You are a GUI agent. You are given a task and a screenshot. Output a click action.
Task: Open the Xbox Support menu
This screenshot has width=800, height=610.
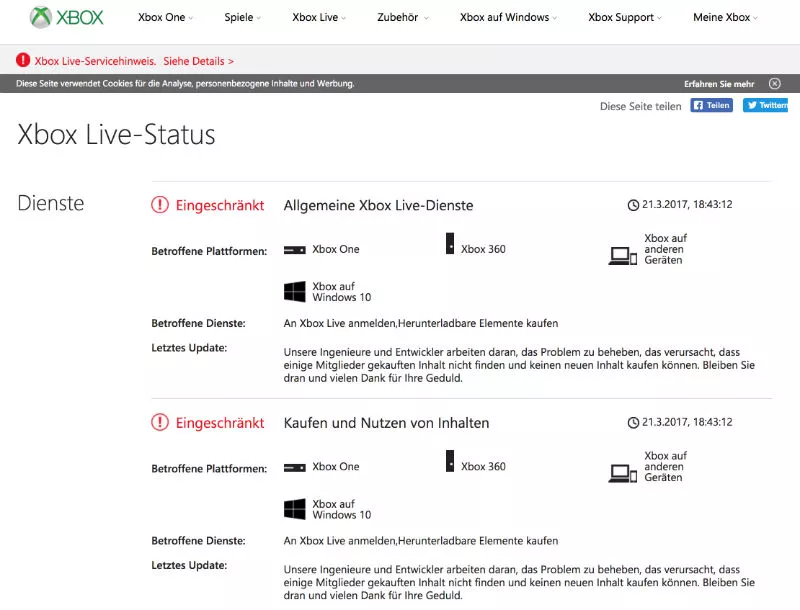tap(624, 17)
